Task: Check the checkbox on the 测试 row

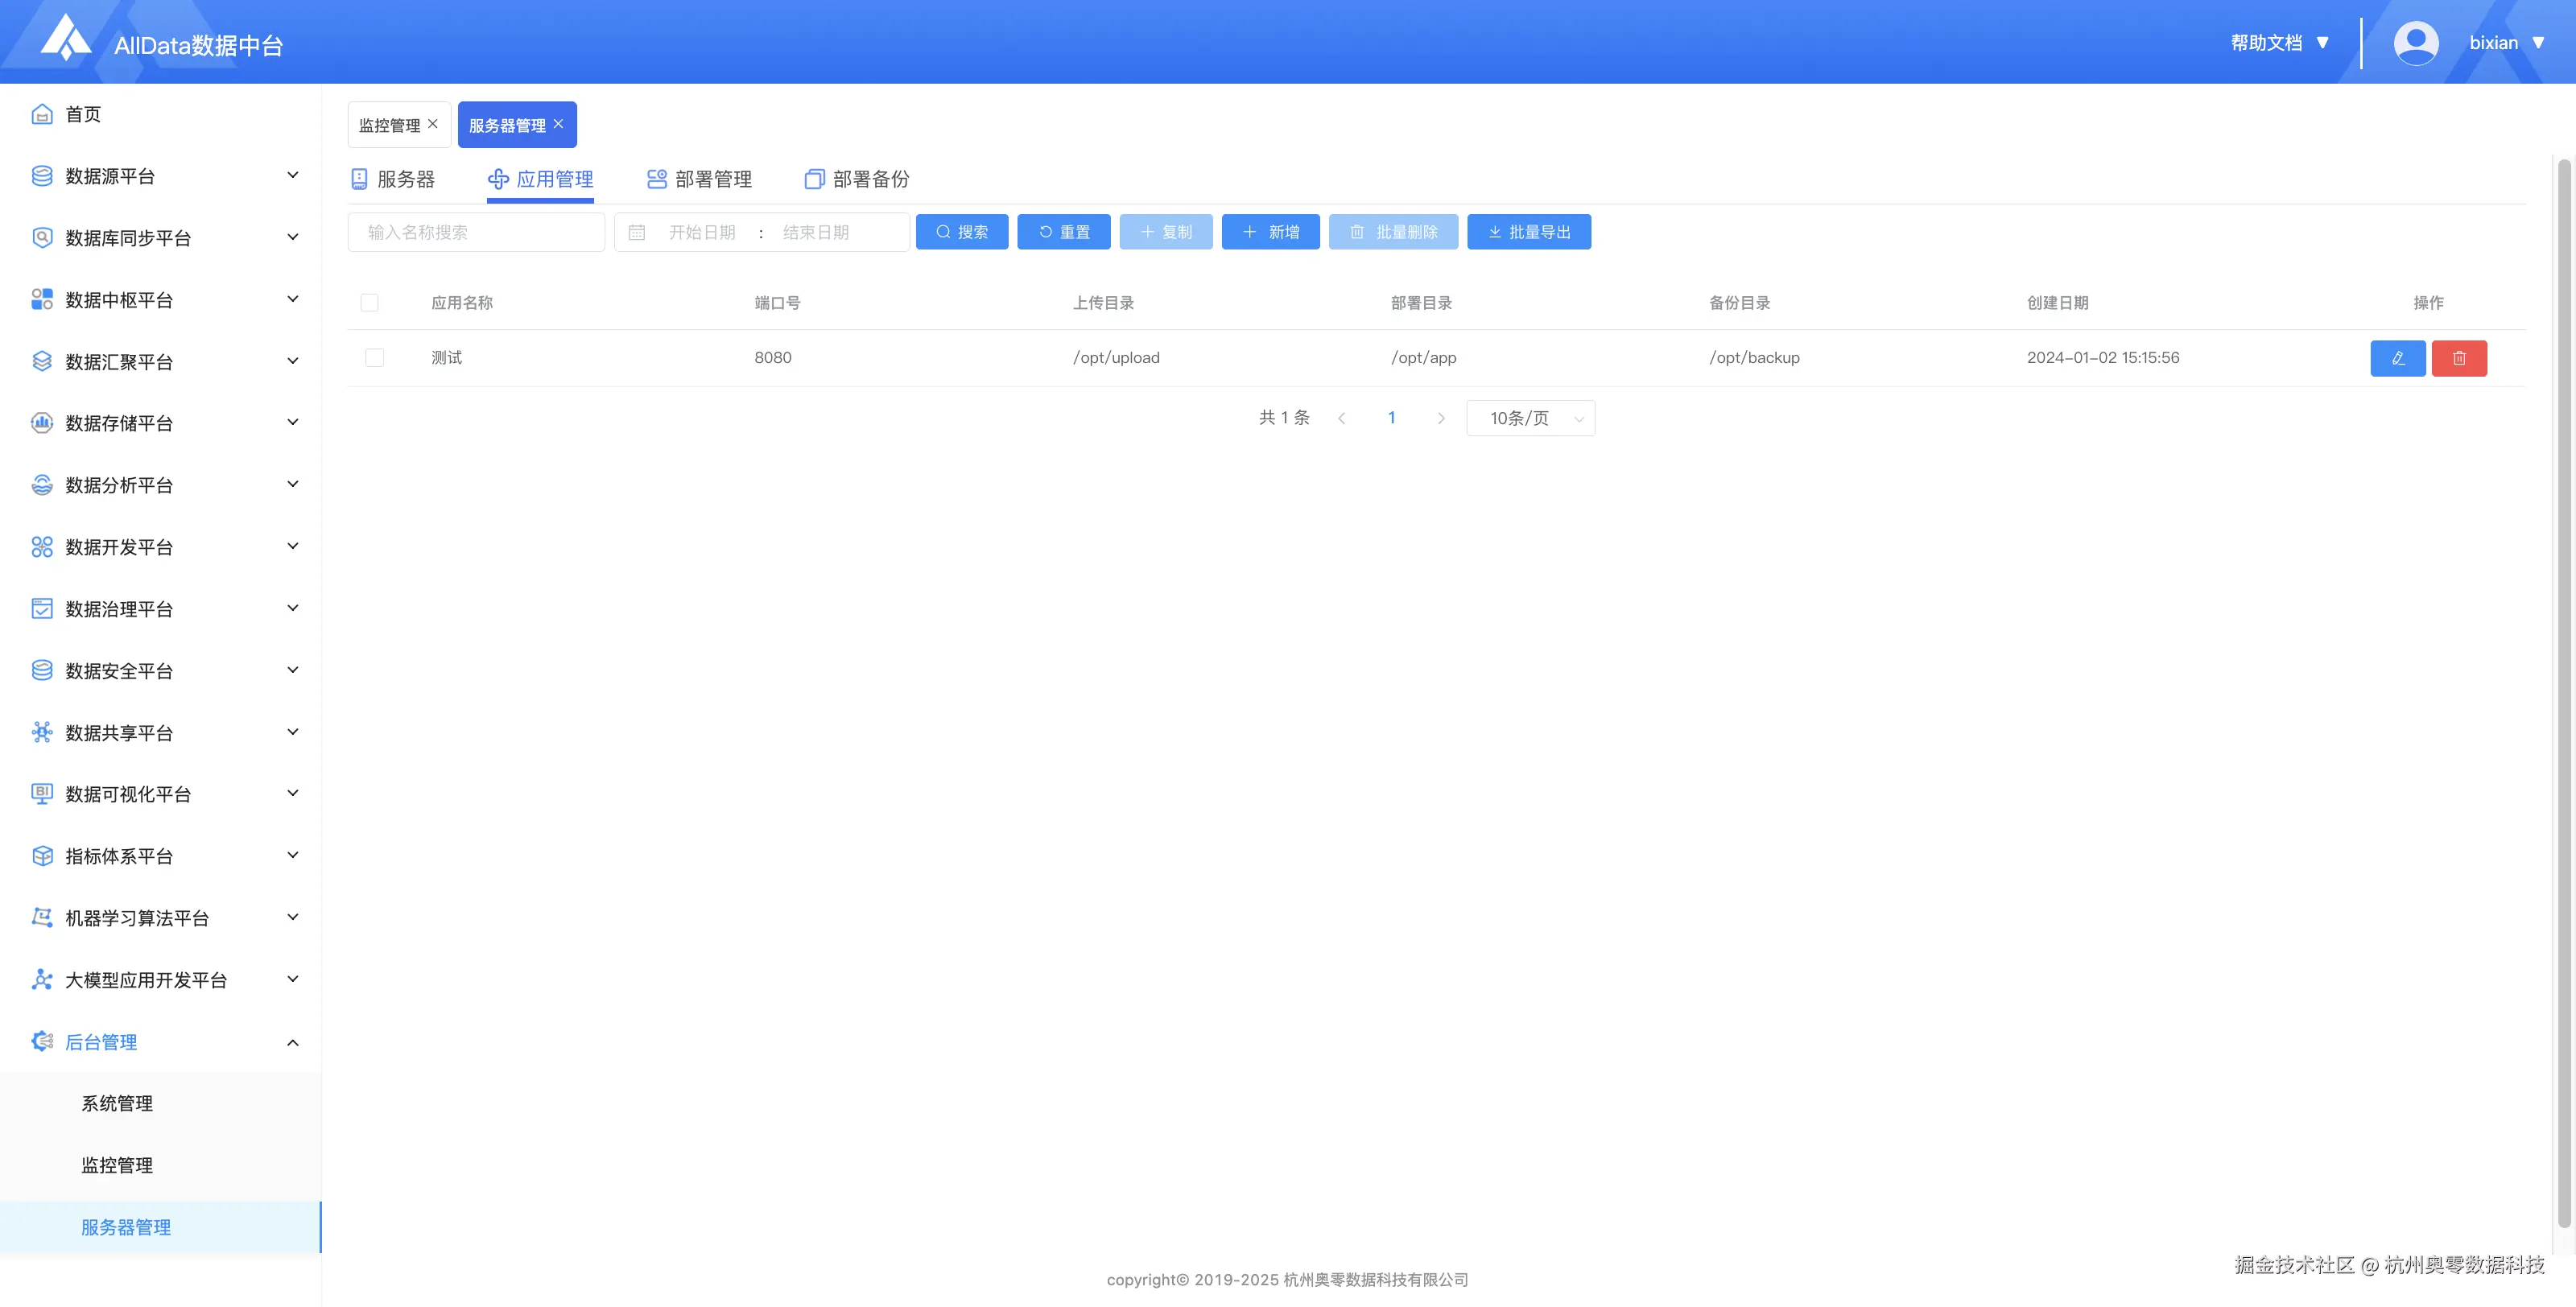Action: 374,357
